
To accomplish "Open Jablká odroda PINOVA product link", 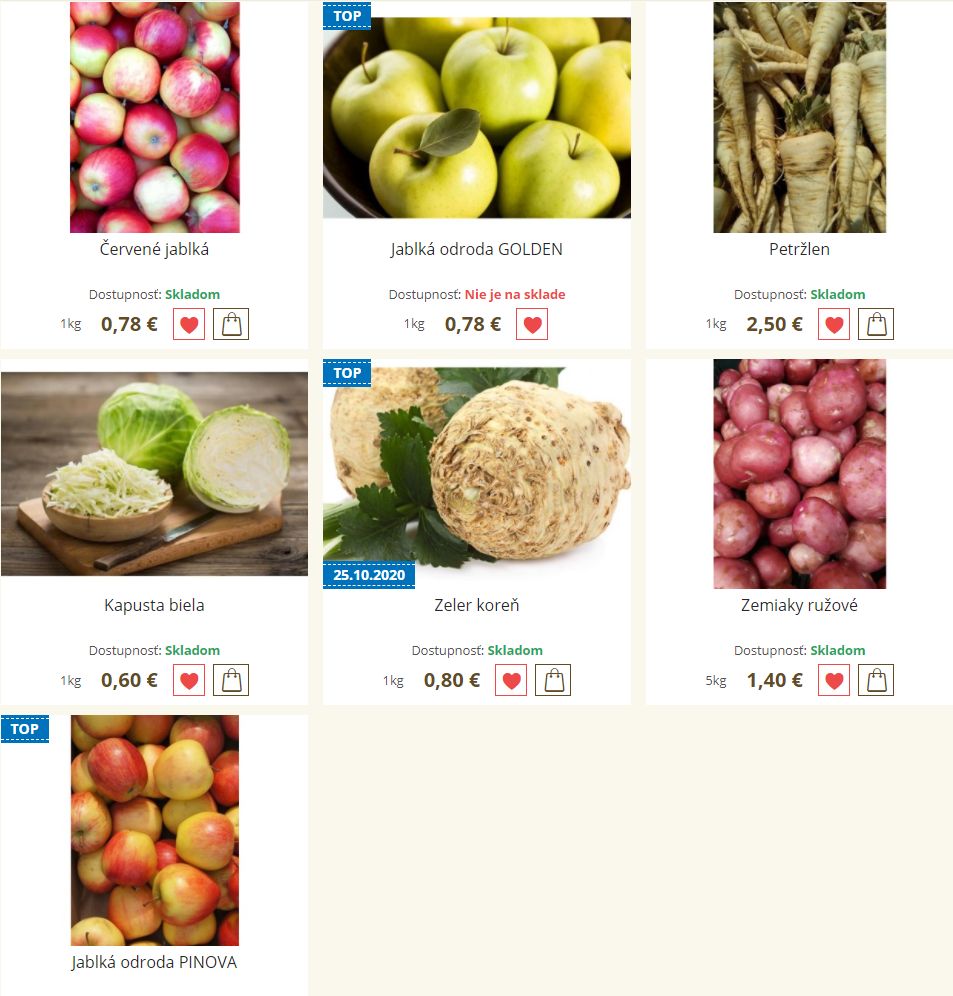I will [154, 962].
